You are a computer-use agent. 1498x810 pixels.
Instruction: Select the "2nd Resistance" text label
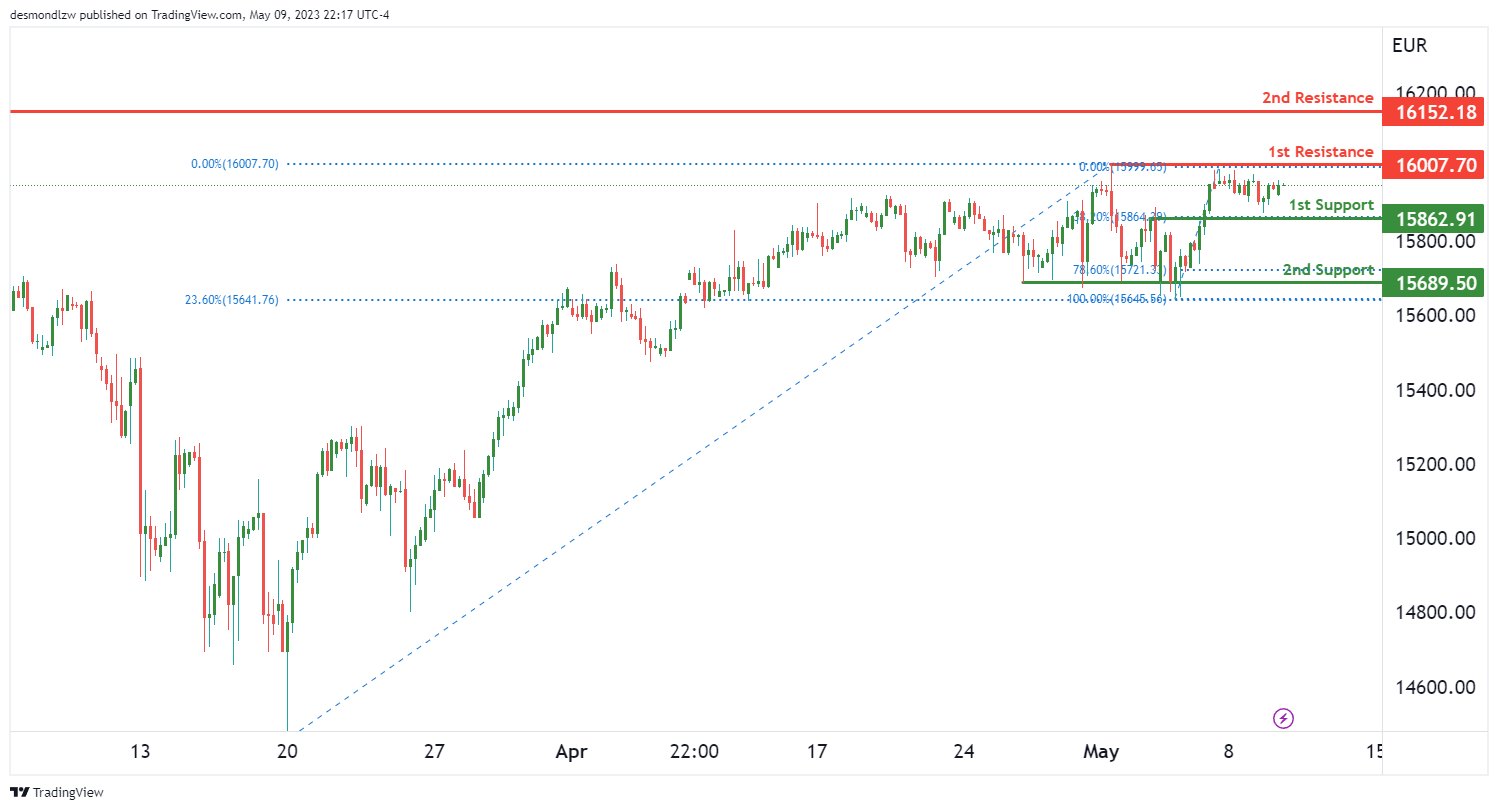coord(1317,98)
